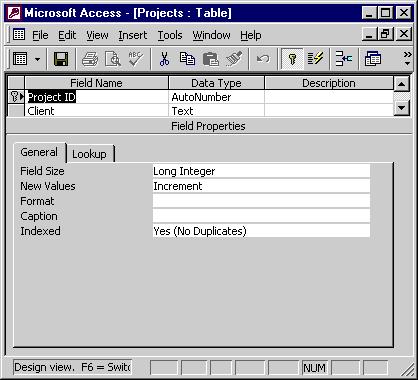Open the Window menu

(x=211, y=35)
